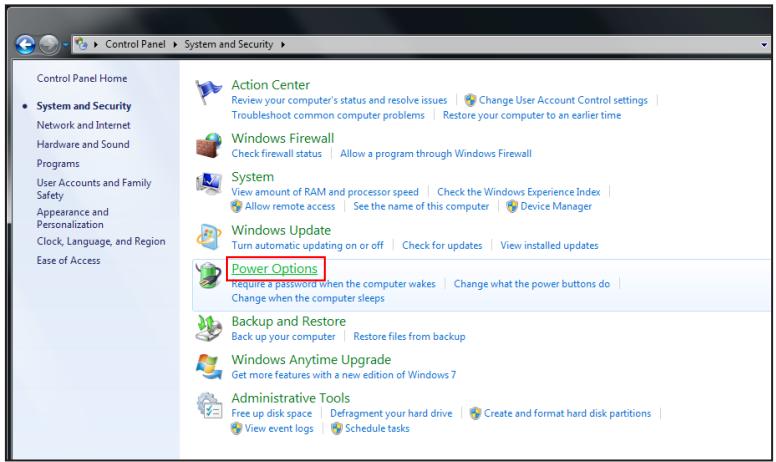Expand the arrow after Control Panel breadcrumb
The image size is (776, 462).
tap(175, 45)
